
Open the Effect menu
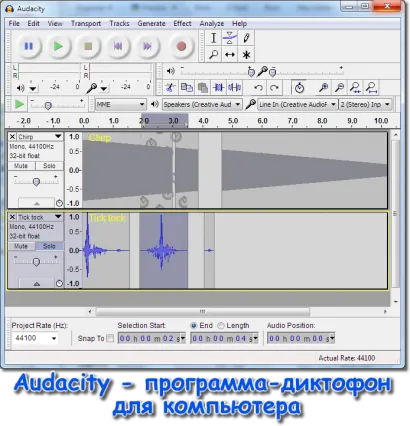(182, 24)
